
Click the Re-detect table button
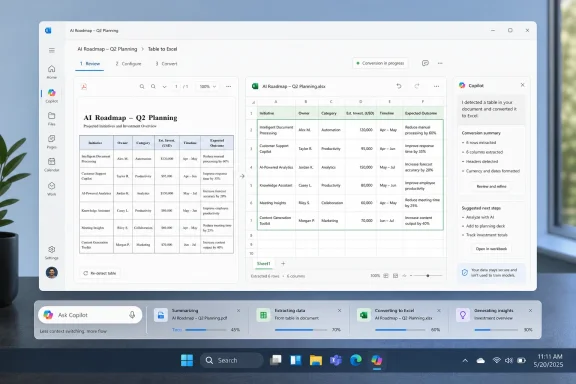click(x=100, y=273)
